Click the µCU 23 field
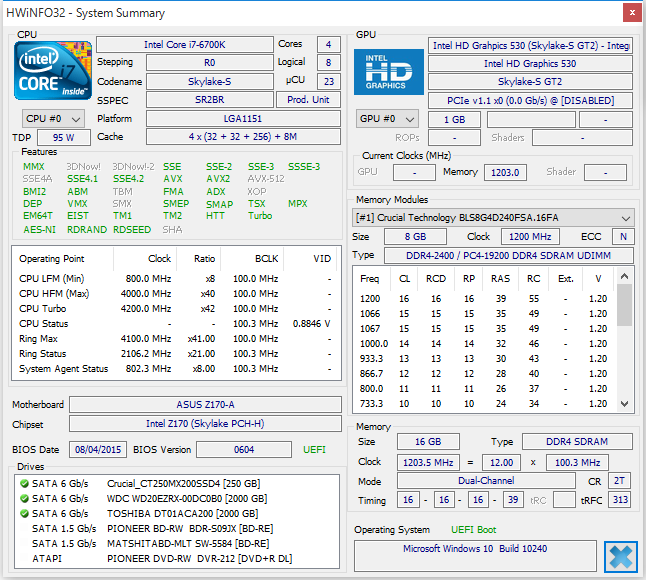This screenshot has width=646, height=580. point(329,82)
